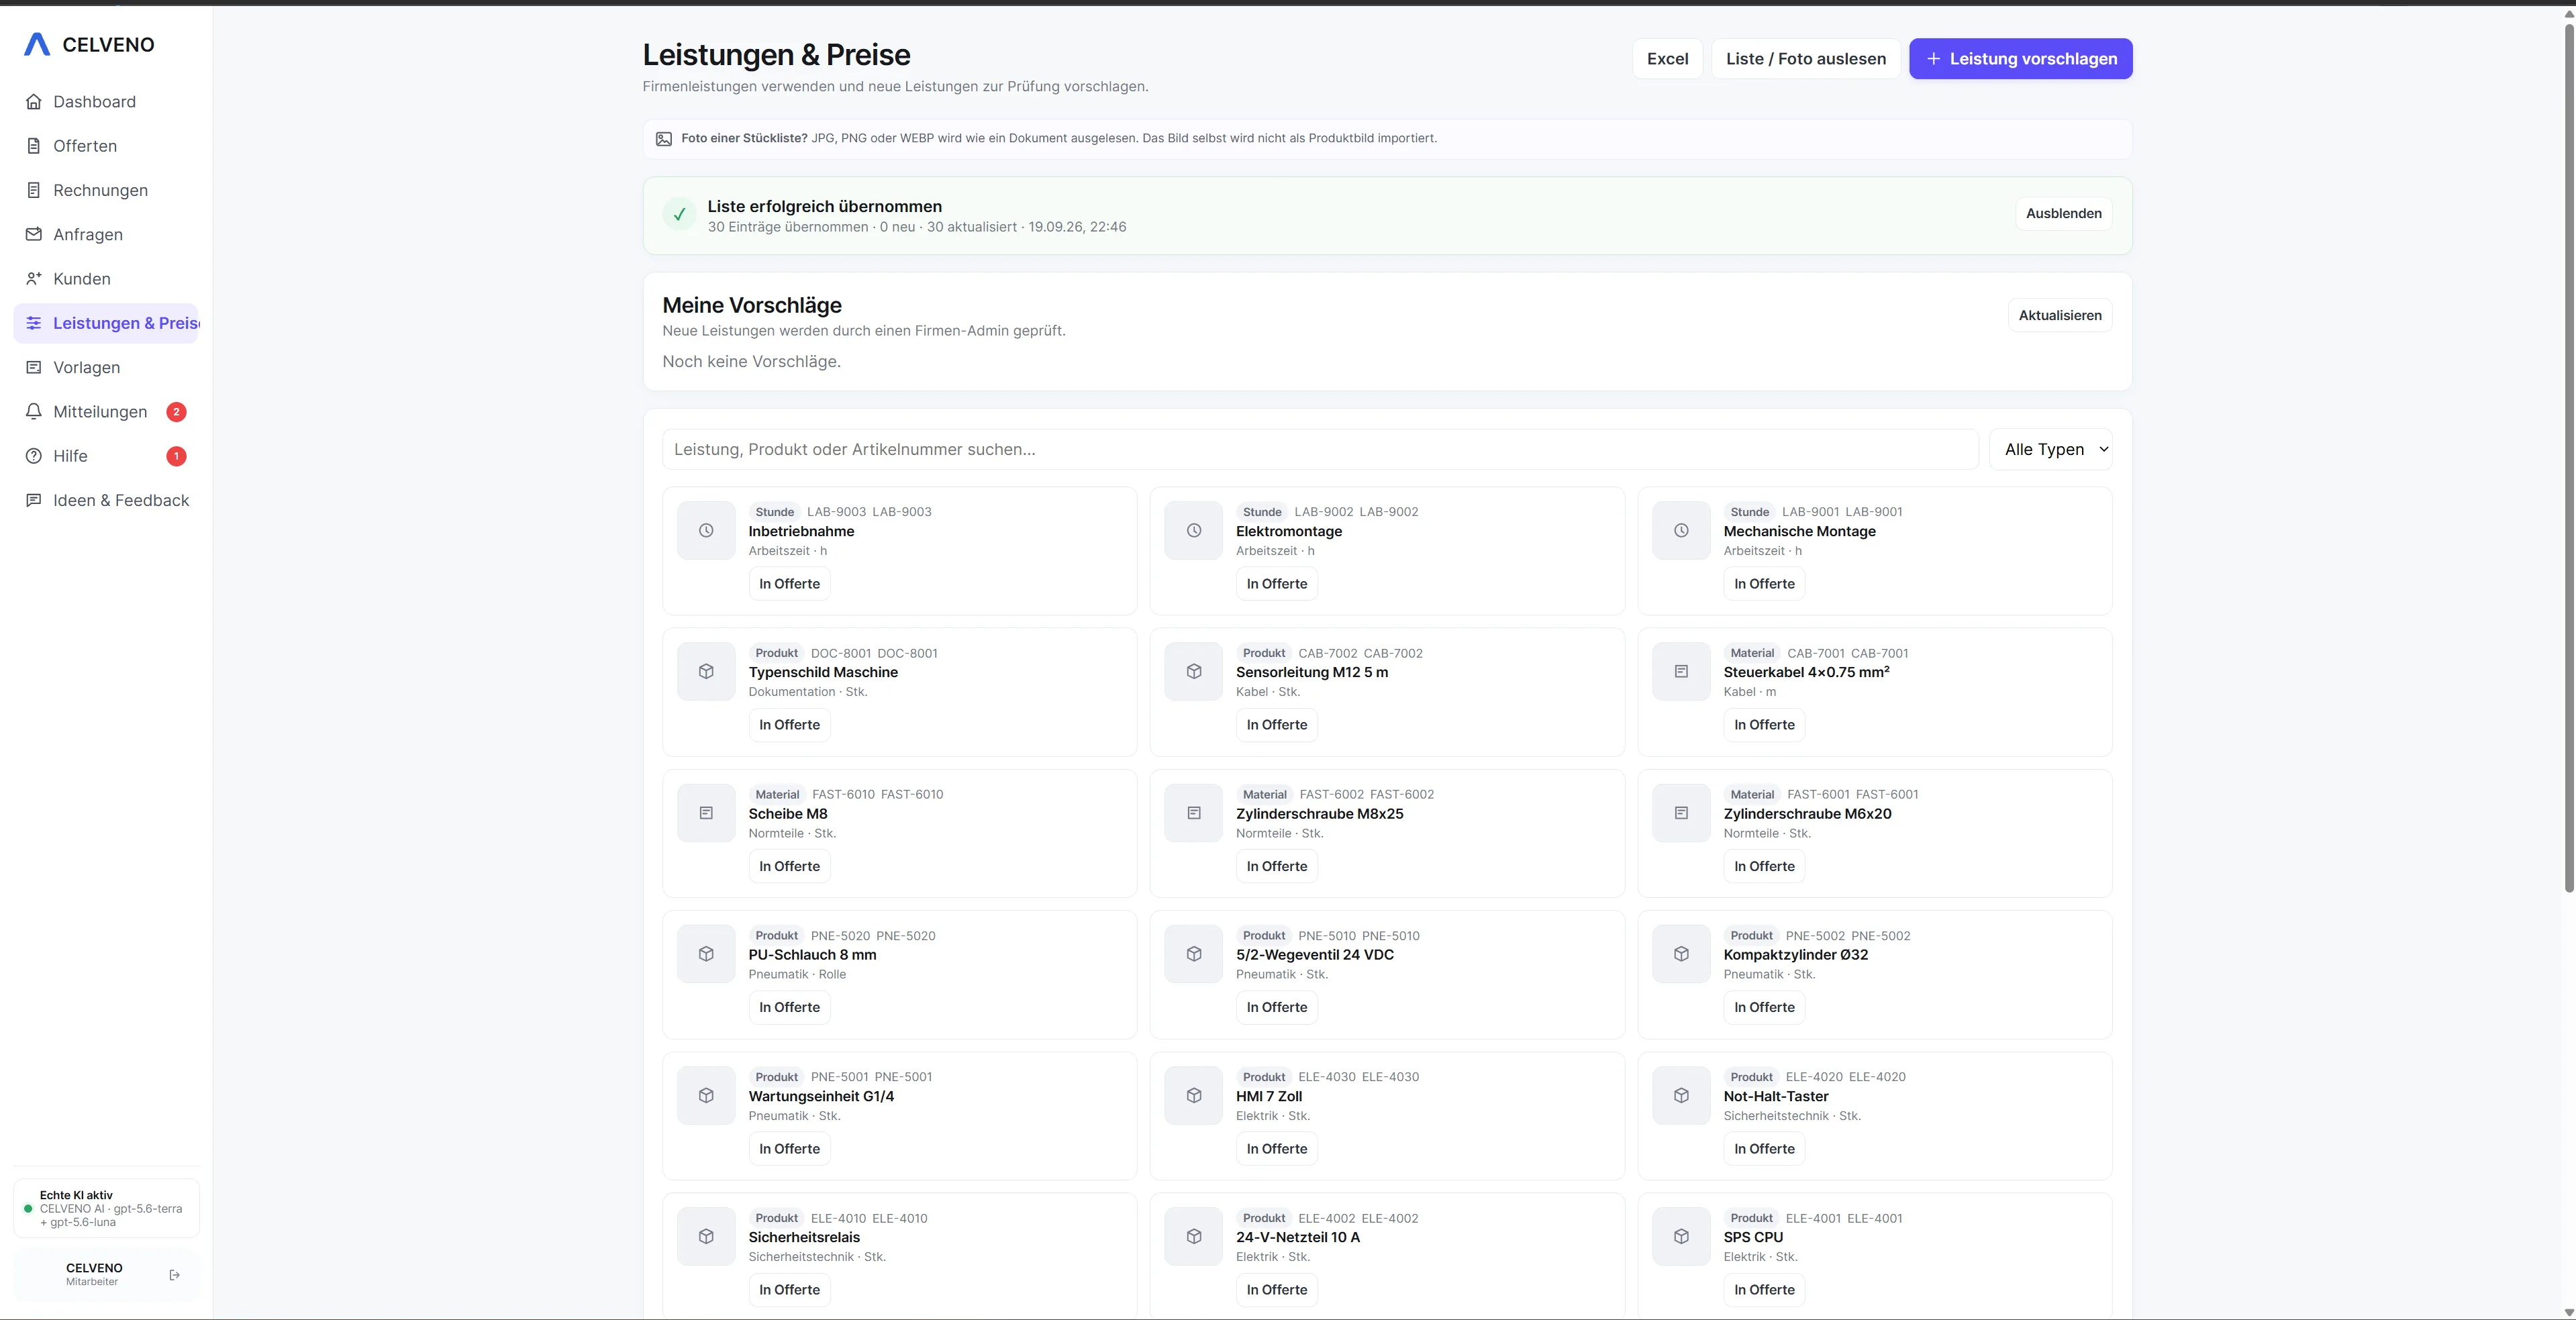The image size is (2576, 1320).
Task: Click Leistung vorschlagen button
Action: click(2020, 59)
